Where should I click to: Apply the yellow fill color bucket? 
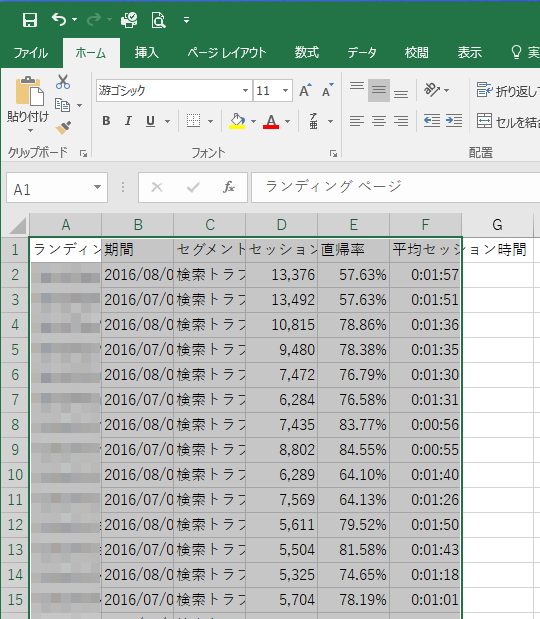237,121
